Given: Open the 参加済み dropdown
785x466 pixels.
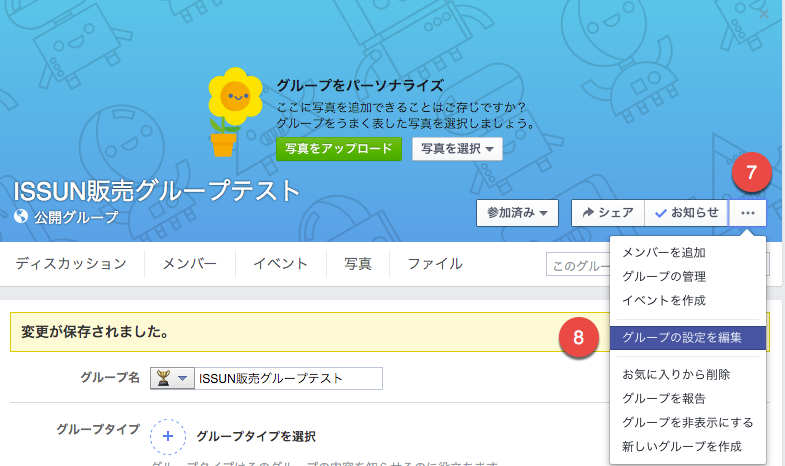Looking at the screenshot, I should coord(517,213).
